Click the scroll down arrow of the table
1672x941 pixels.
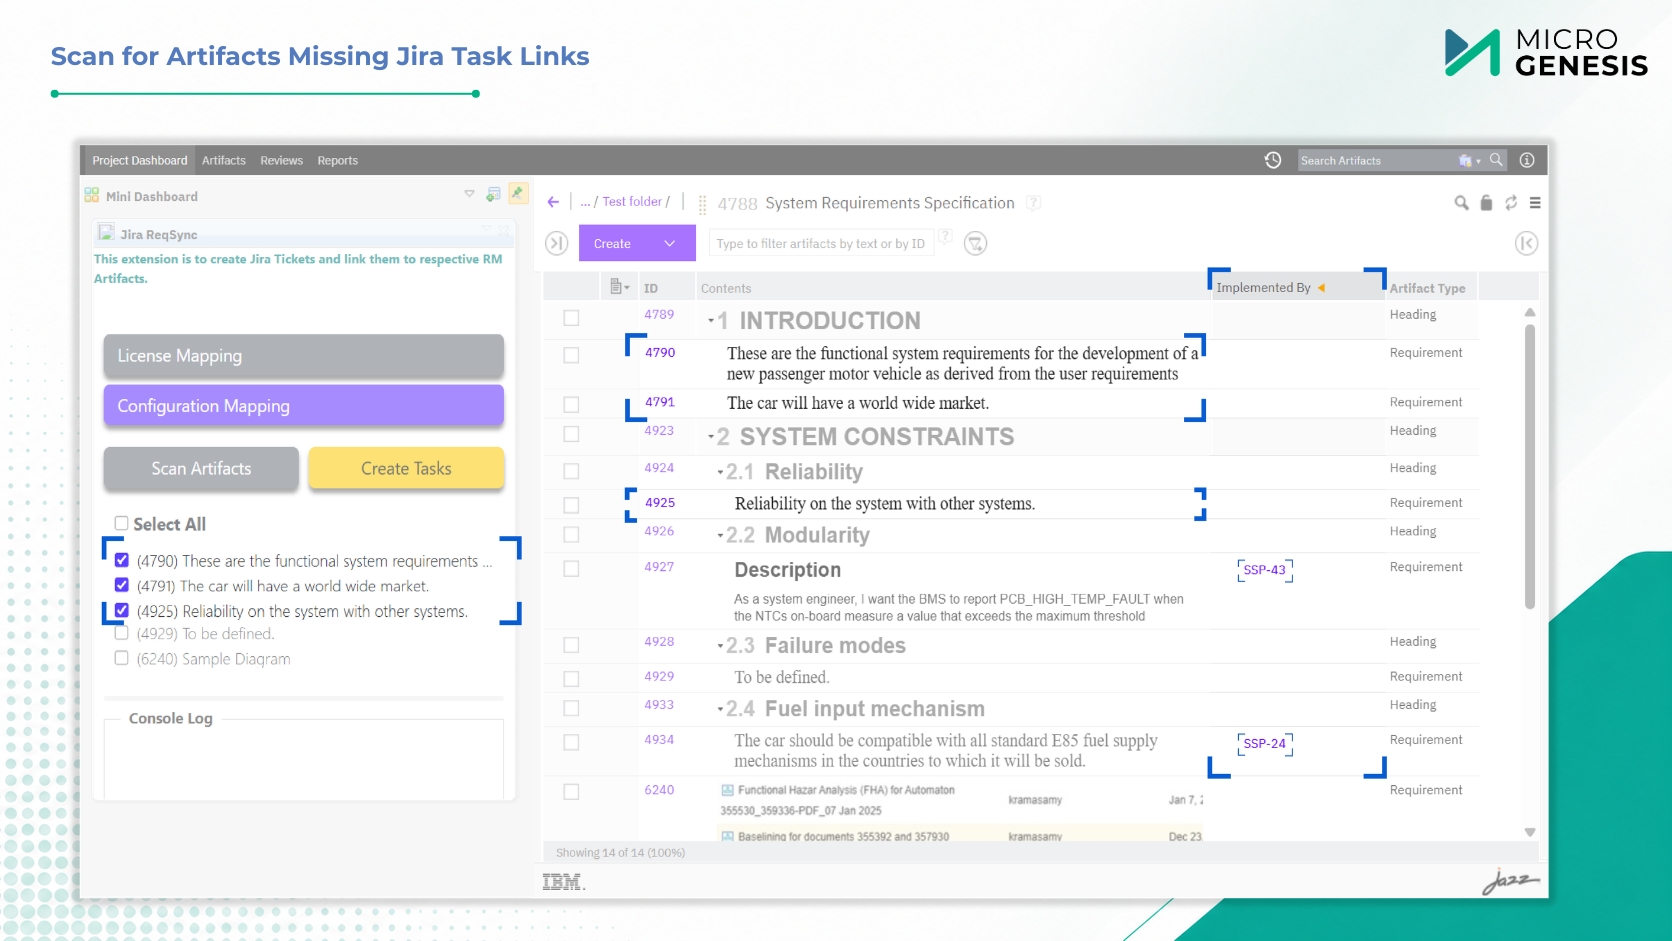(1530, 832)
